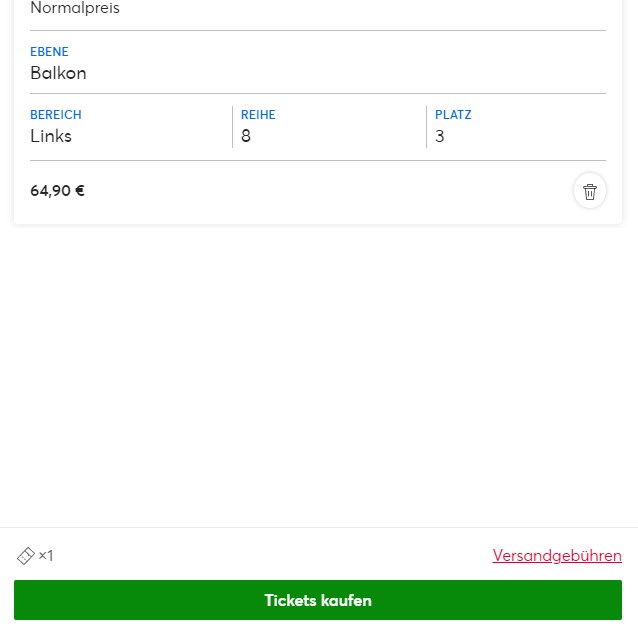Viewport: 638px width, 629px height.
Task: Click the ×1 ticket quantity text
Action: pos(46,556)
